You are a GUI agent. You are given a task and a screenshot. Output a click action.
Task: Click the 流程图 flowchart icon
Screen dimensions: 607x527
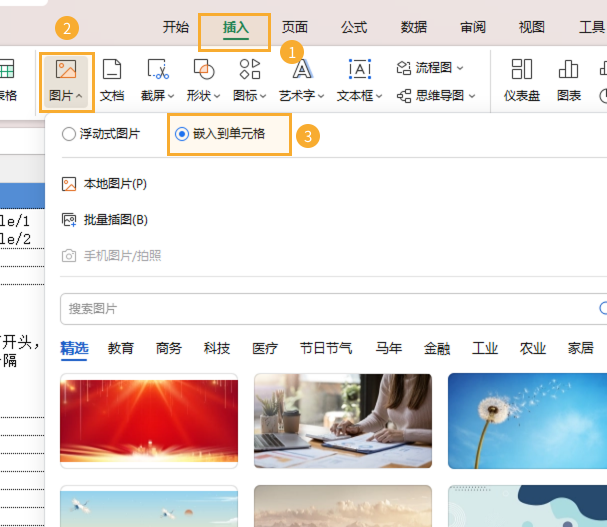(x=403, y=68)
